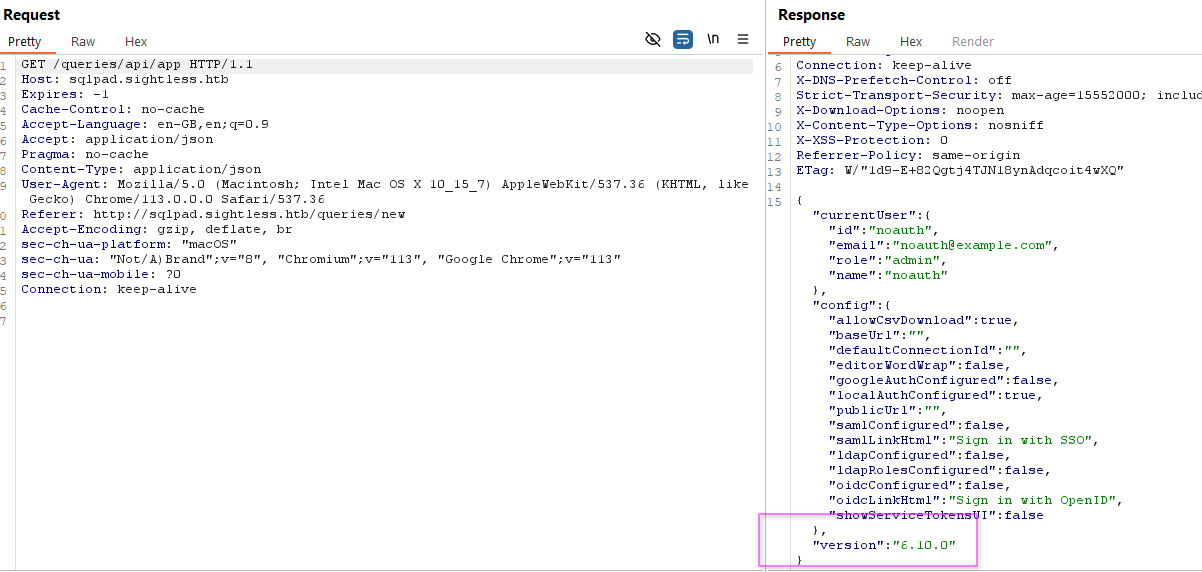Click the Accept-Encoding: gzip, deflate, br line
The height and width of the screenshot is (572, 1202).
(157, 229)
